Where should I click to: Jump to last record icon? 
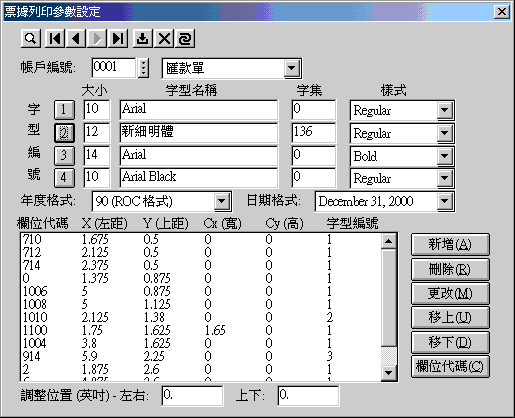[x=118, y=39]
